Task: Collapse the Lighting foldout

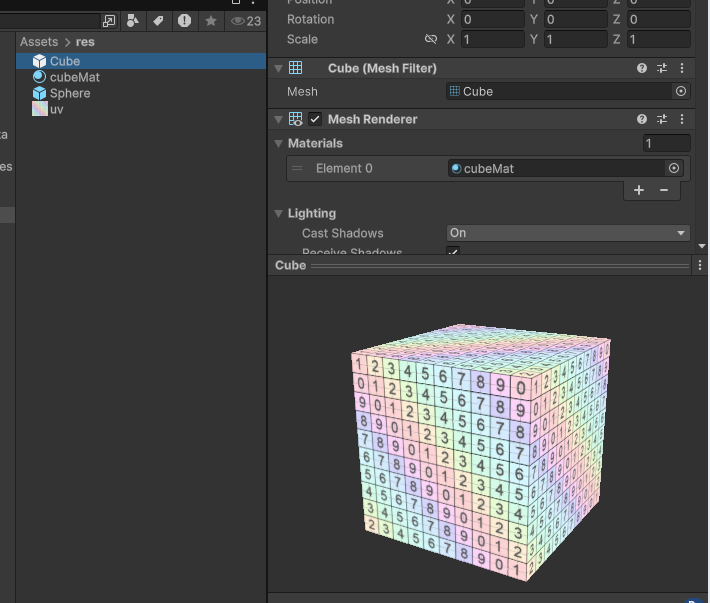Action: [x=279, y=213]
